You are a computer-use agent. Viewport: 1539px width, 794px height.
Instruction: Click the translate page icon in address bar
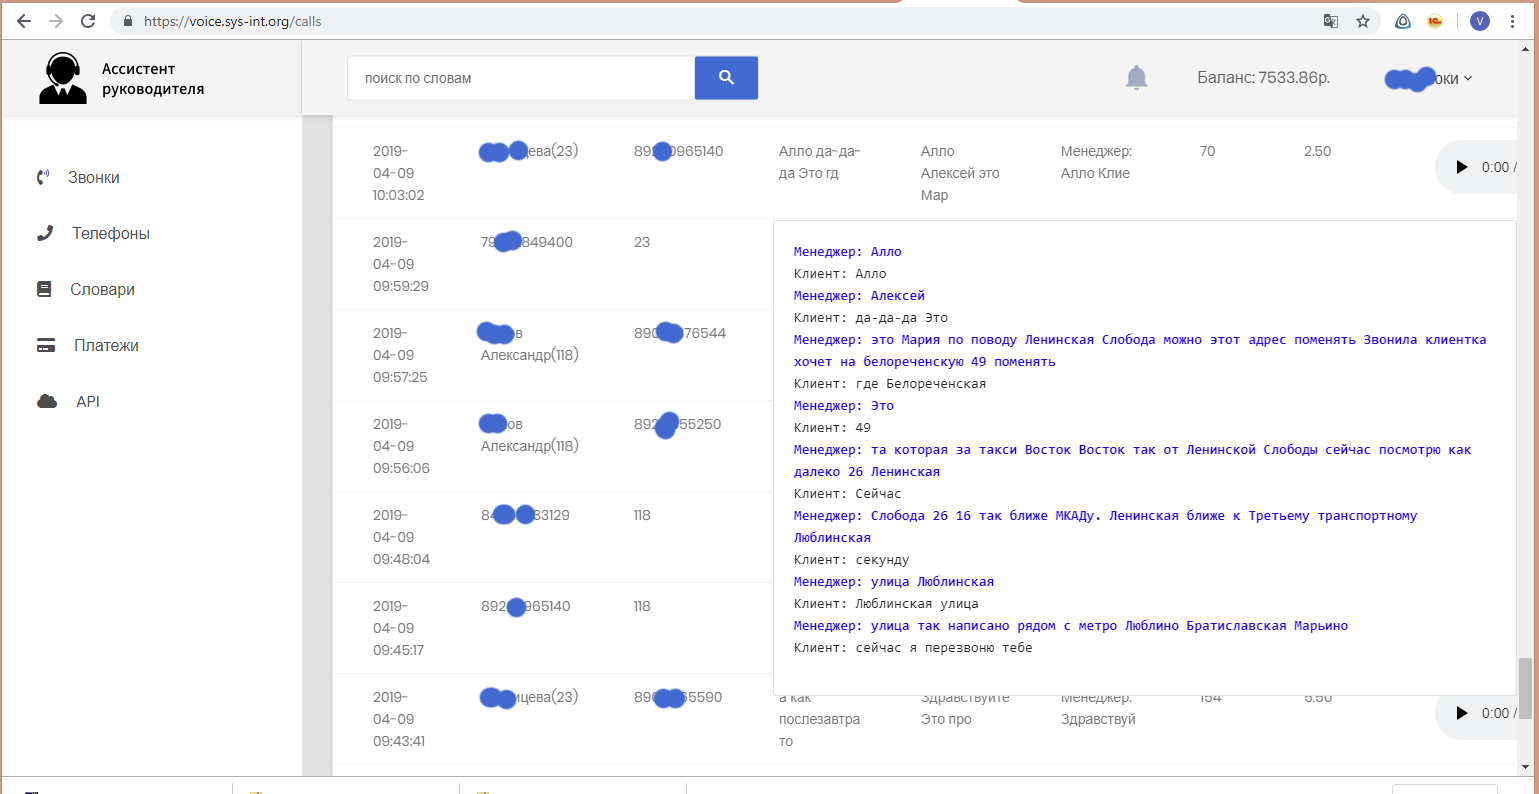pyautogui.click(x=1331, y=21)
